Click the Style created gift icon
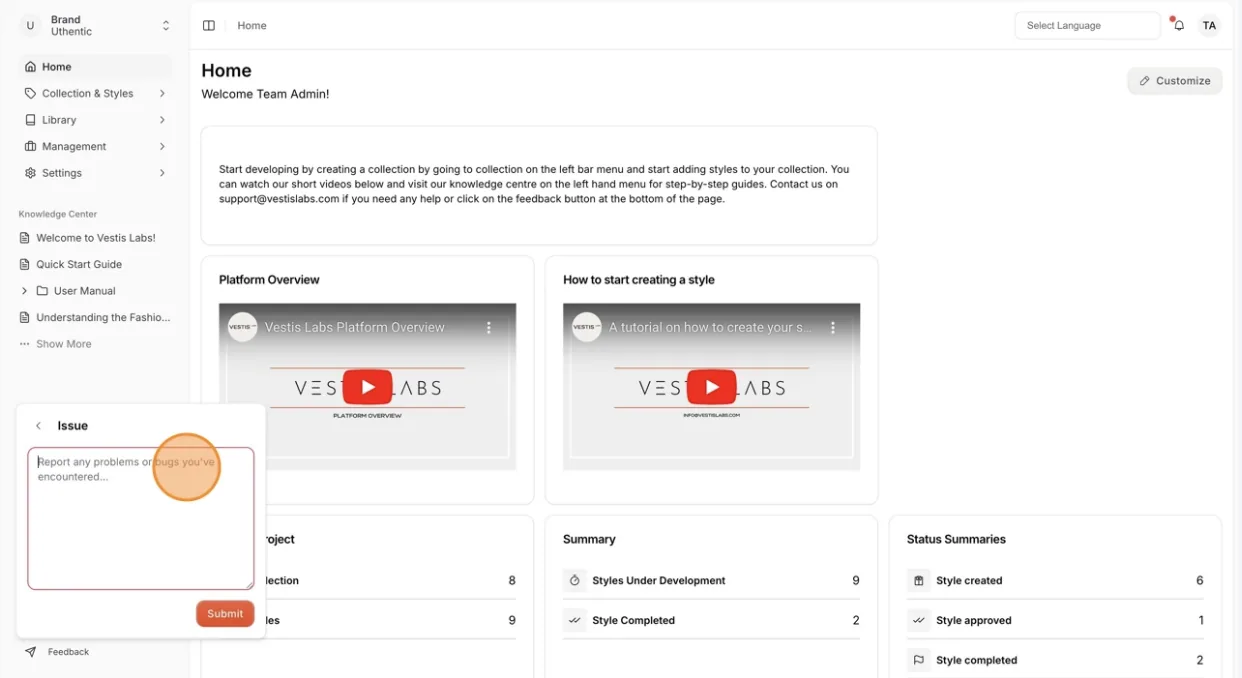The height and width of the screenshot is (678, 1242). 919,581
